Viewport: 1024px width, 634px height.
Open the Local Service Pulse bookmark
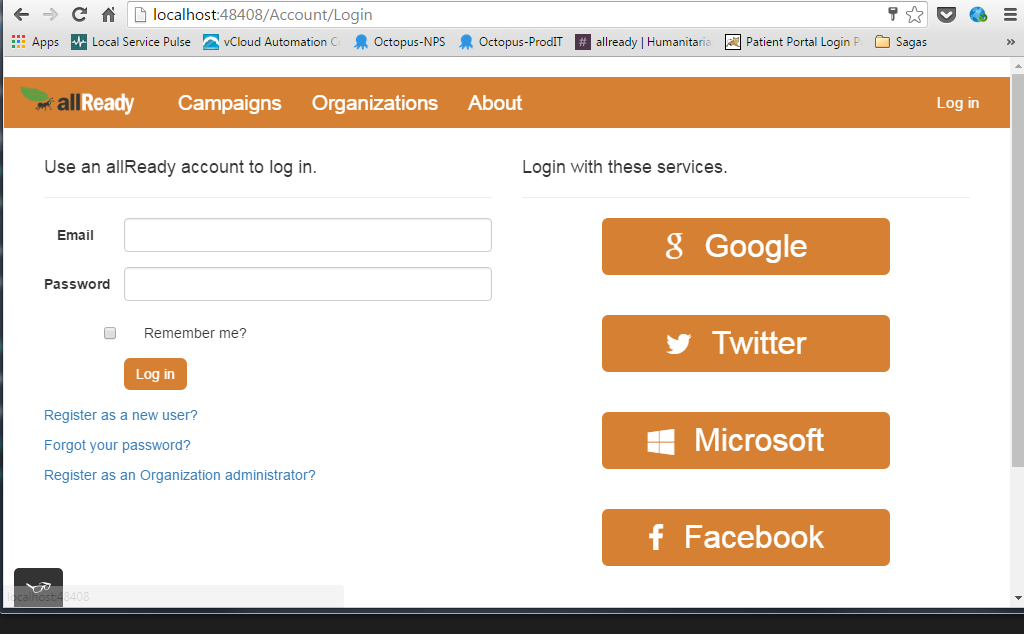pyautogui.click(x=131, y=42)
